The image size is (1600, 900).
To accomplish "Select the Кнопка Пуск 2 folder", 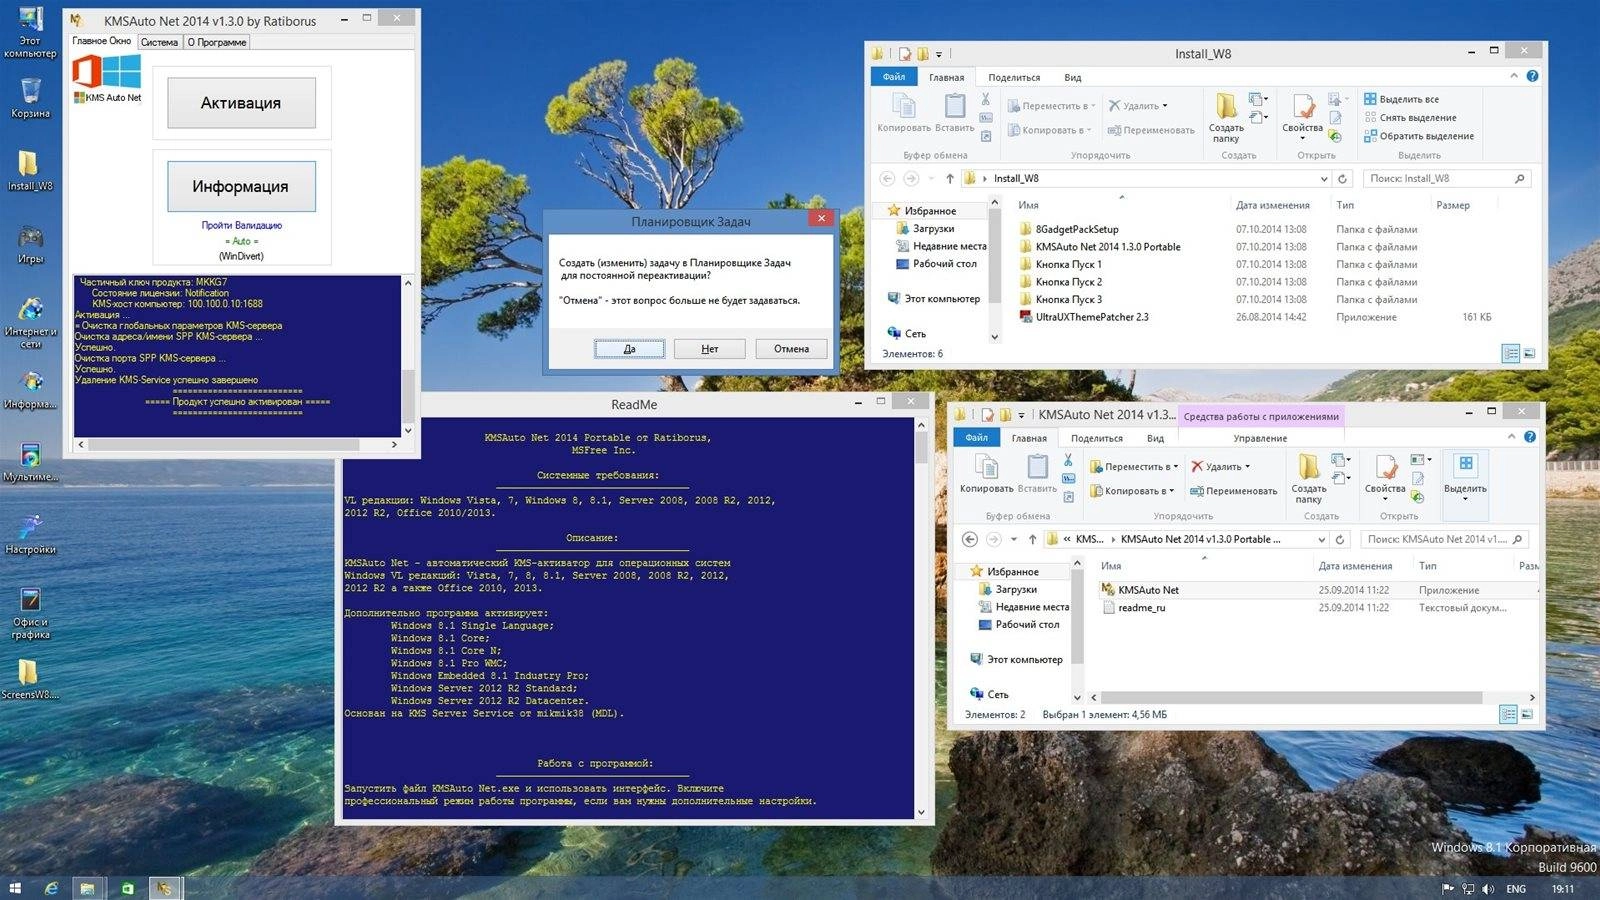I will 1060,282.
